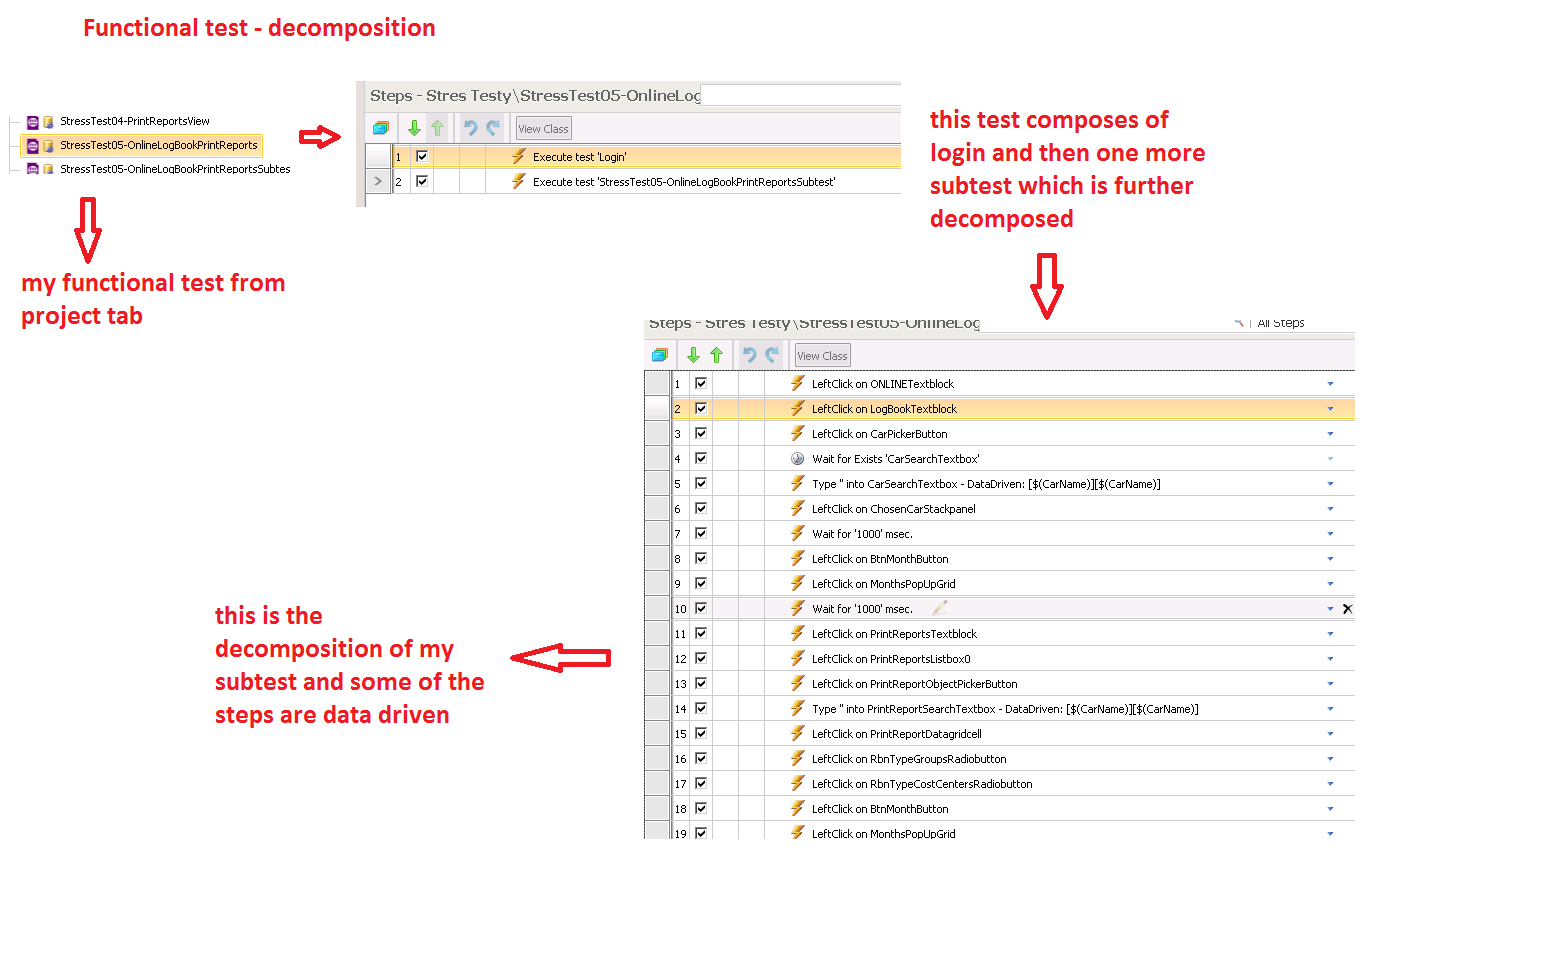1568x972 pixels.
Task: Click the stacked windows icon in the upper steps toolbar
Action: (x=380, y=128)
